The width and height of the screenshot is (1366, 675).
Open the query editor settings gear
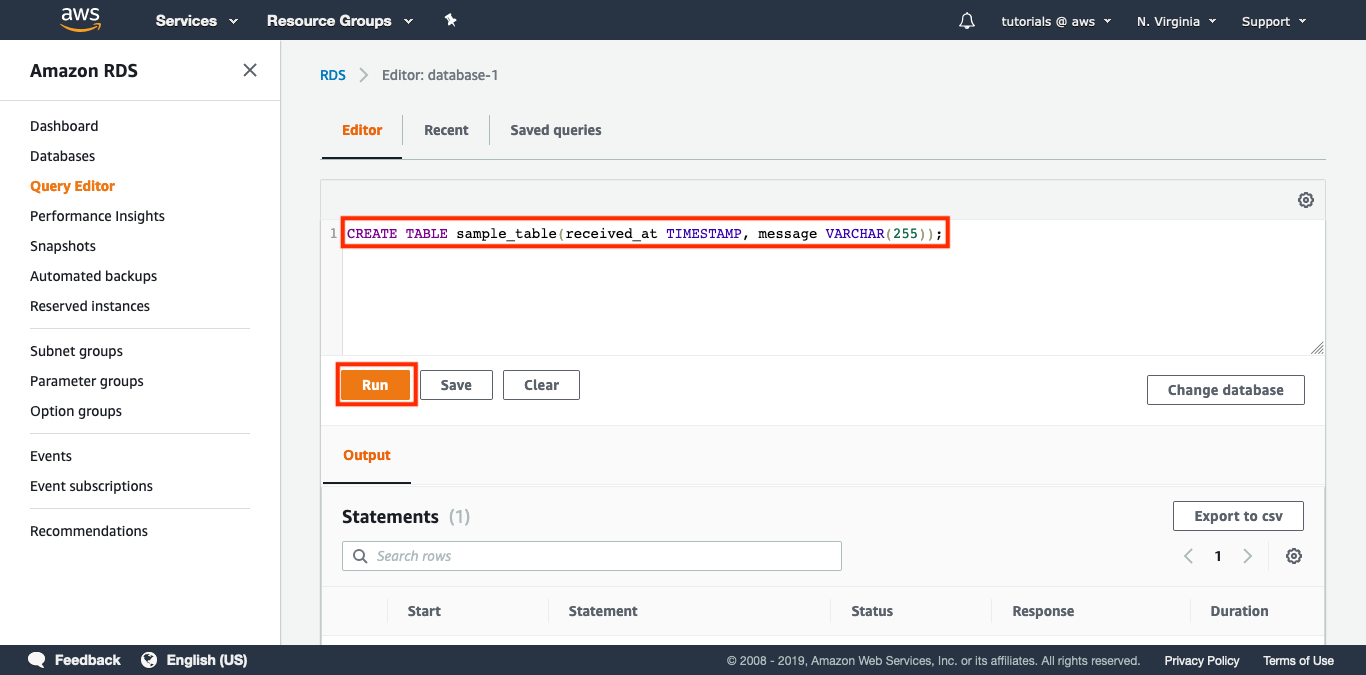(1306, 199)
